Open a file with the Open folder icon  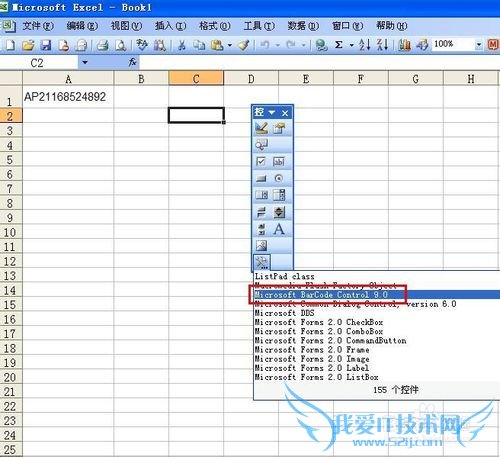point(28,45)
